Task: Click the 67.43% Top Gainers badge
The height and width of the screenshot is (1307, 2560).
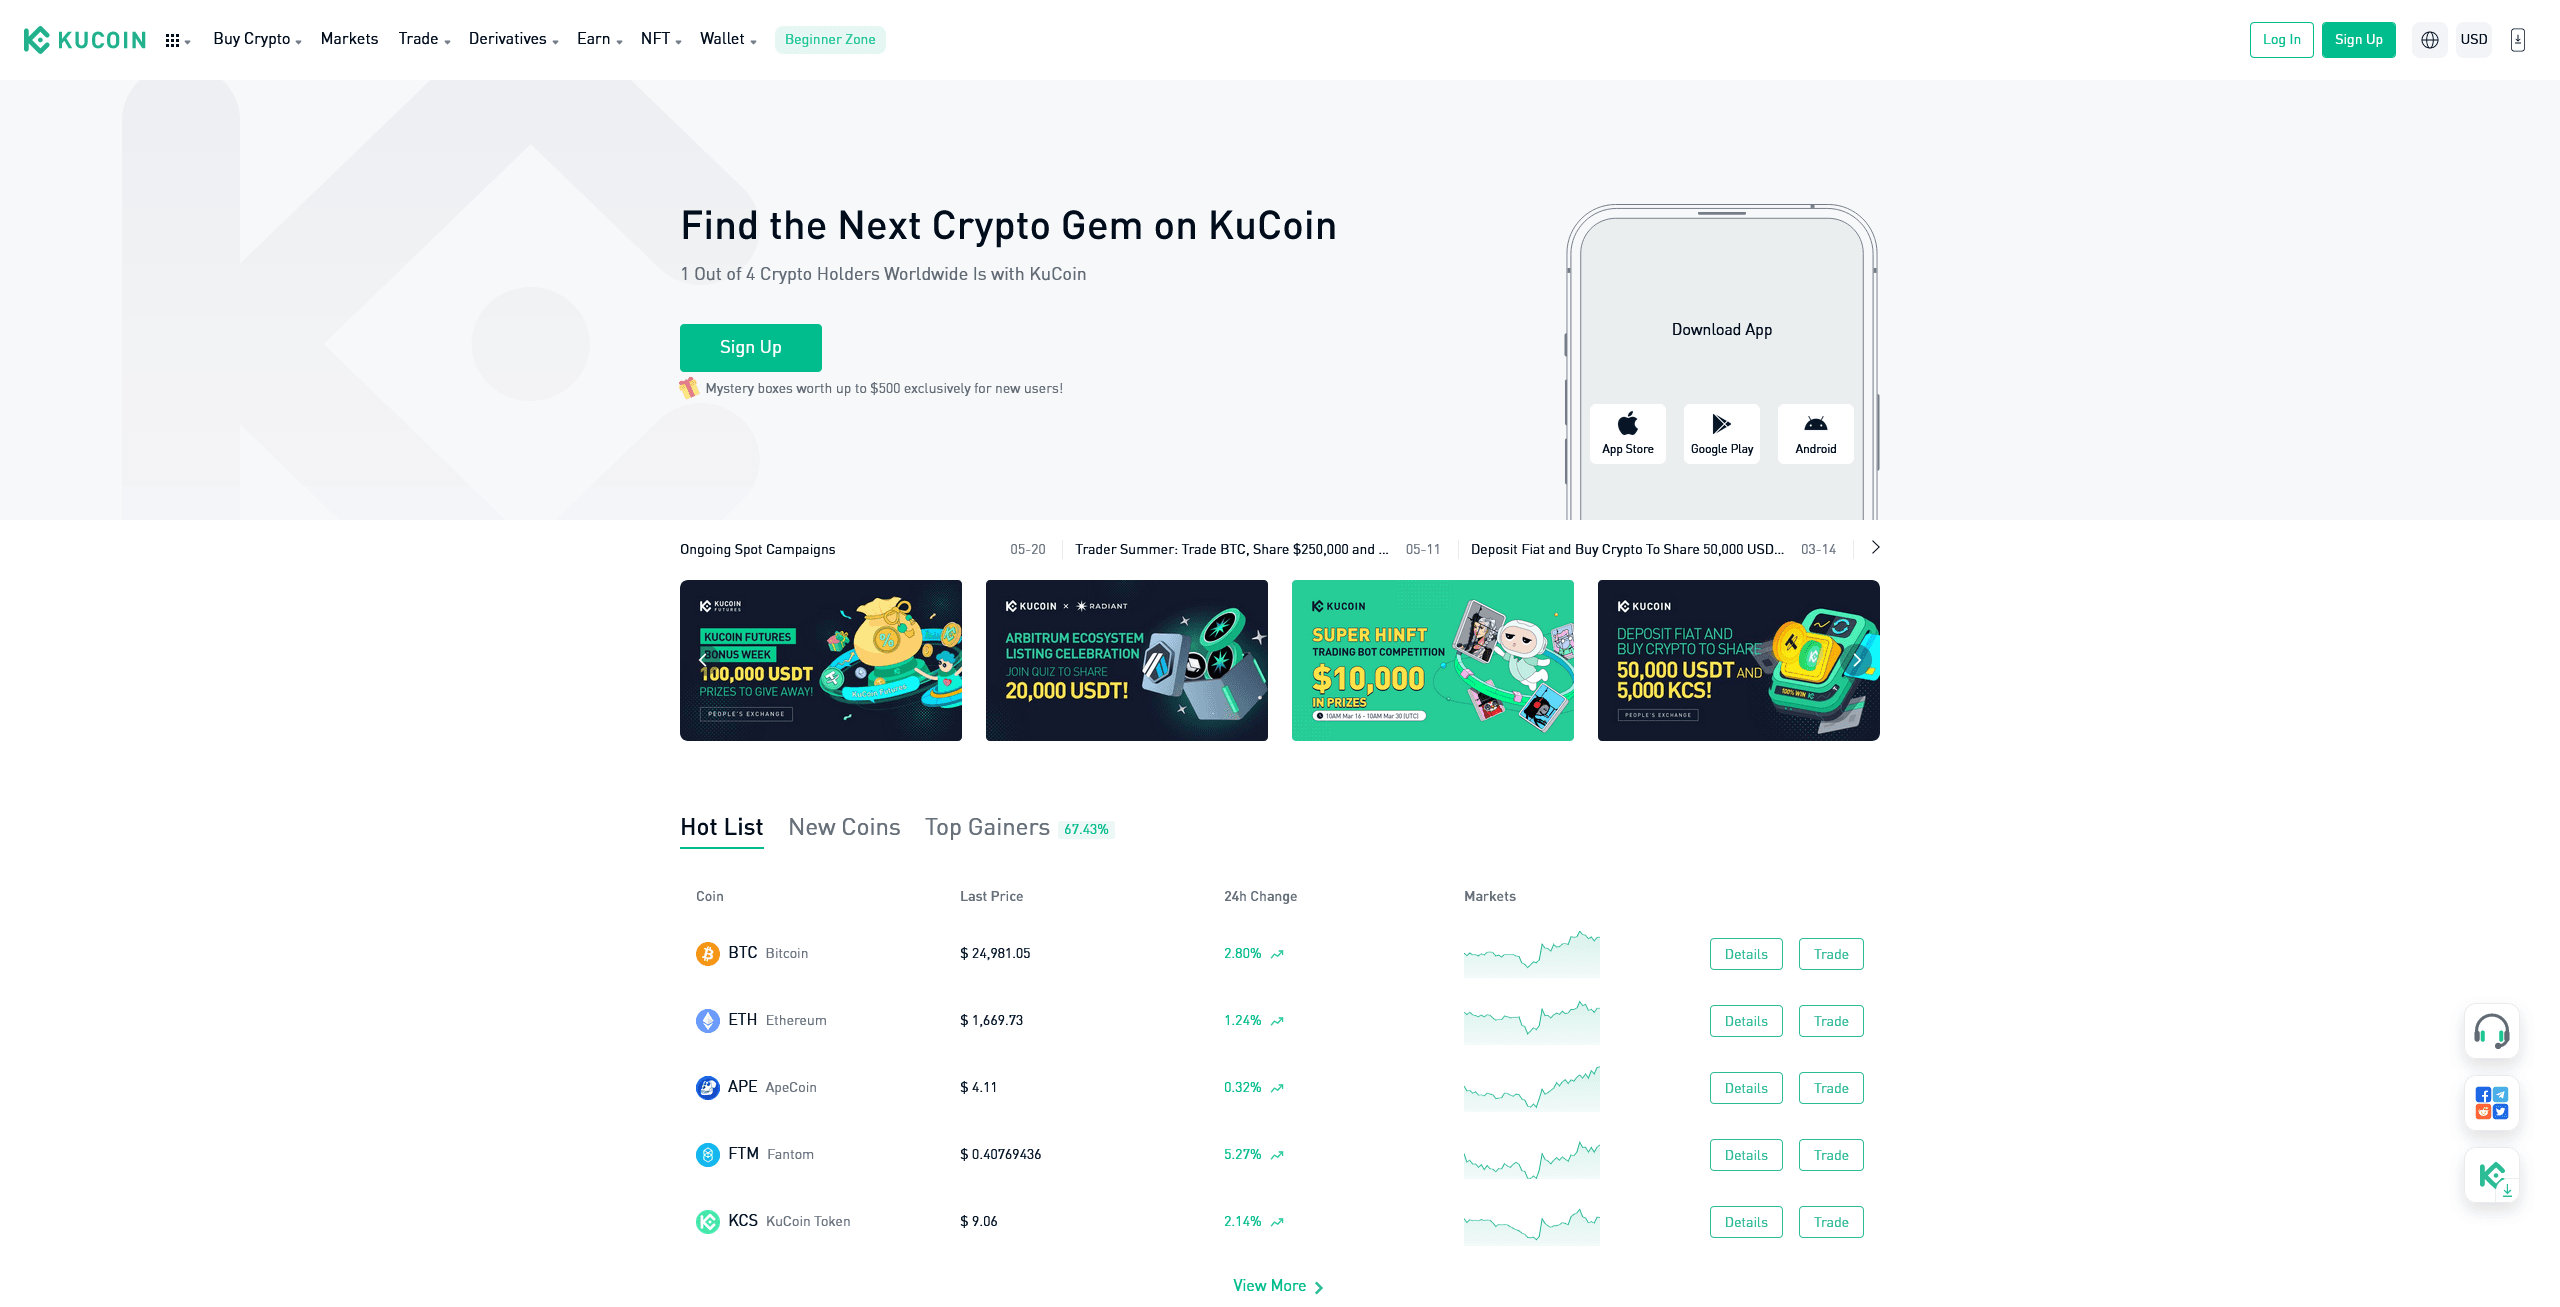Action: (x=1086, y=829)
